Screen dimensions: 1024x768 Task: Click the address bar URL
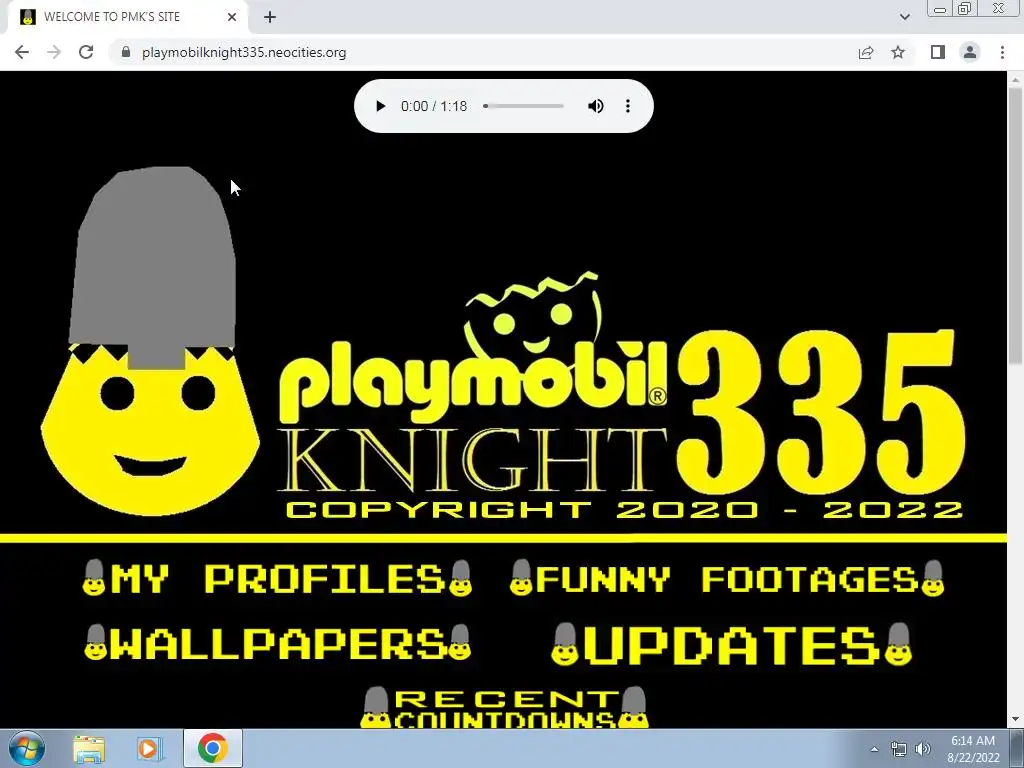tap(244, 52)
